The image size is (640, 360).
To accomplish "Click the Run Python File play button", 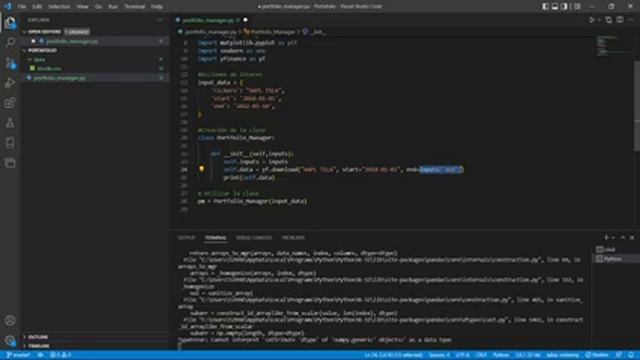I will point(591,20).
